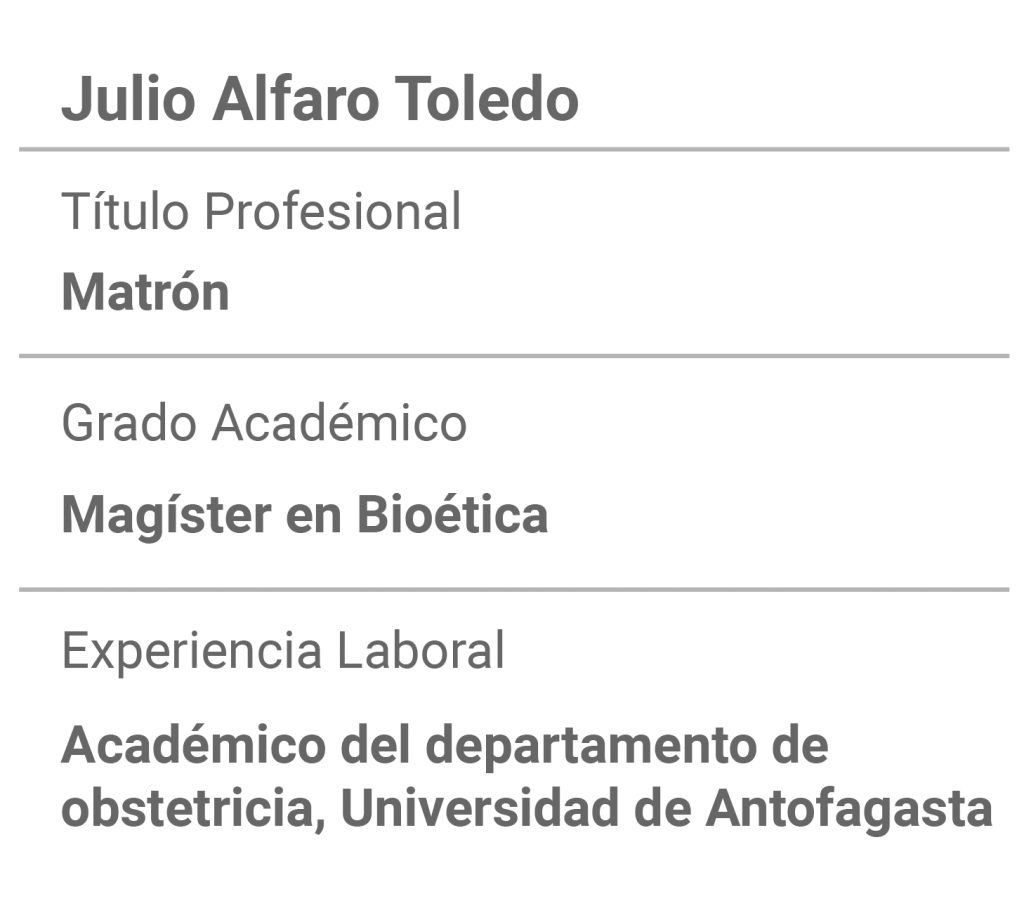Click the Universidad de Antofagasta text
The height and width of the screenshot is (901, 1024).
pos(667,808)
